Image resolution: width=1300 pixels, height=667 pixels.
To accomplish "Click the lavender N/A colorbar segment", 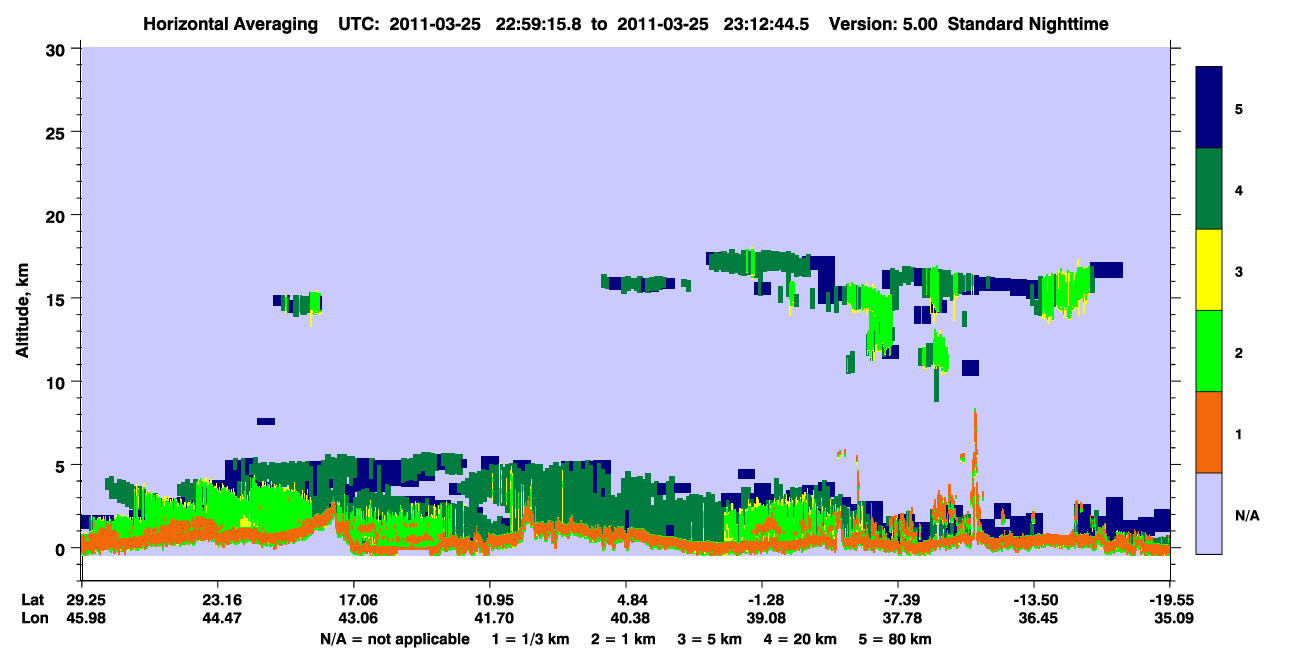I will pyautogui.click(x=1209, y=513).
